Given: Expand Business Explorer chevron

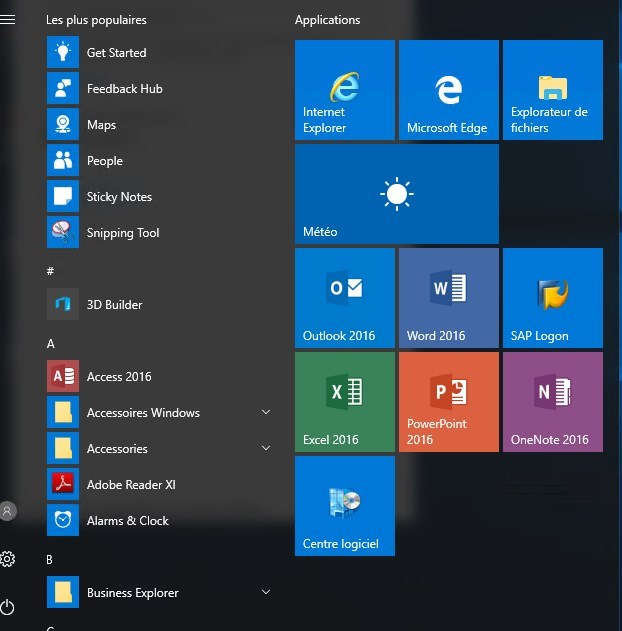Looking at the screenshot, I should [x=266, y=592].
